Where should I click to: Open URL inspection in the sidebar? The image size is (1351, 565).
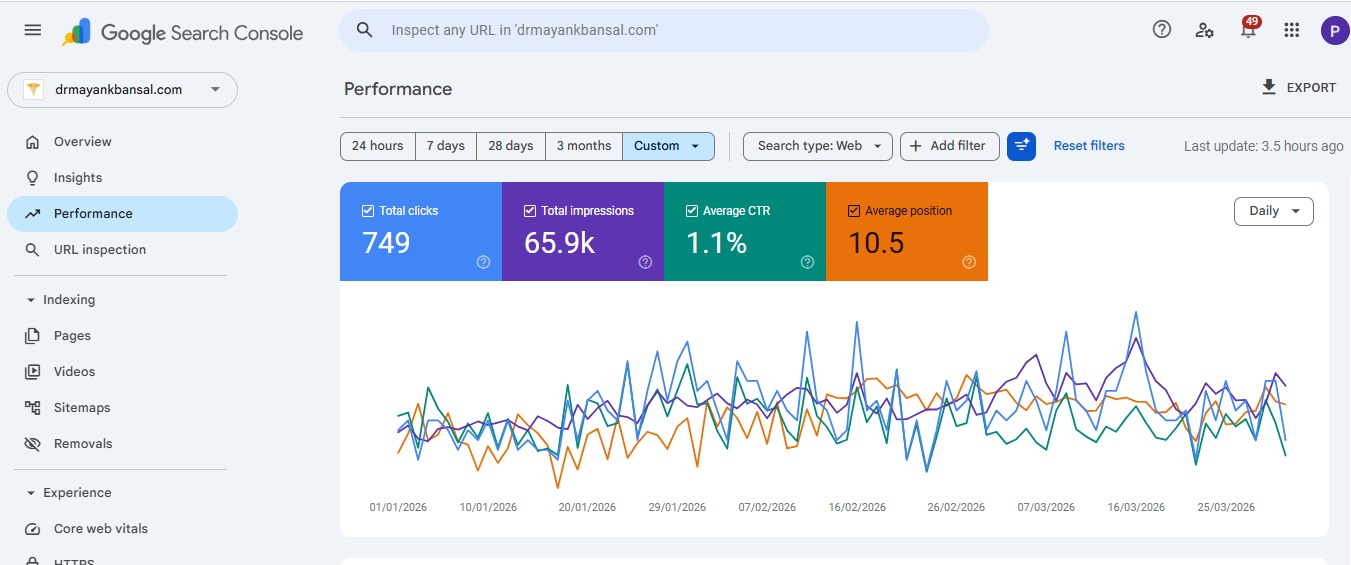pyautogui.click(x=122, y=250)
